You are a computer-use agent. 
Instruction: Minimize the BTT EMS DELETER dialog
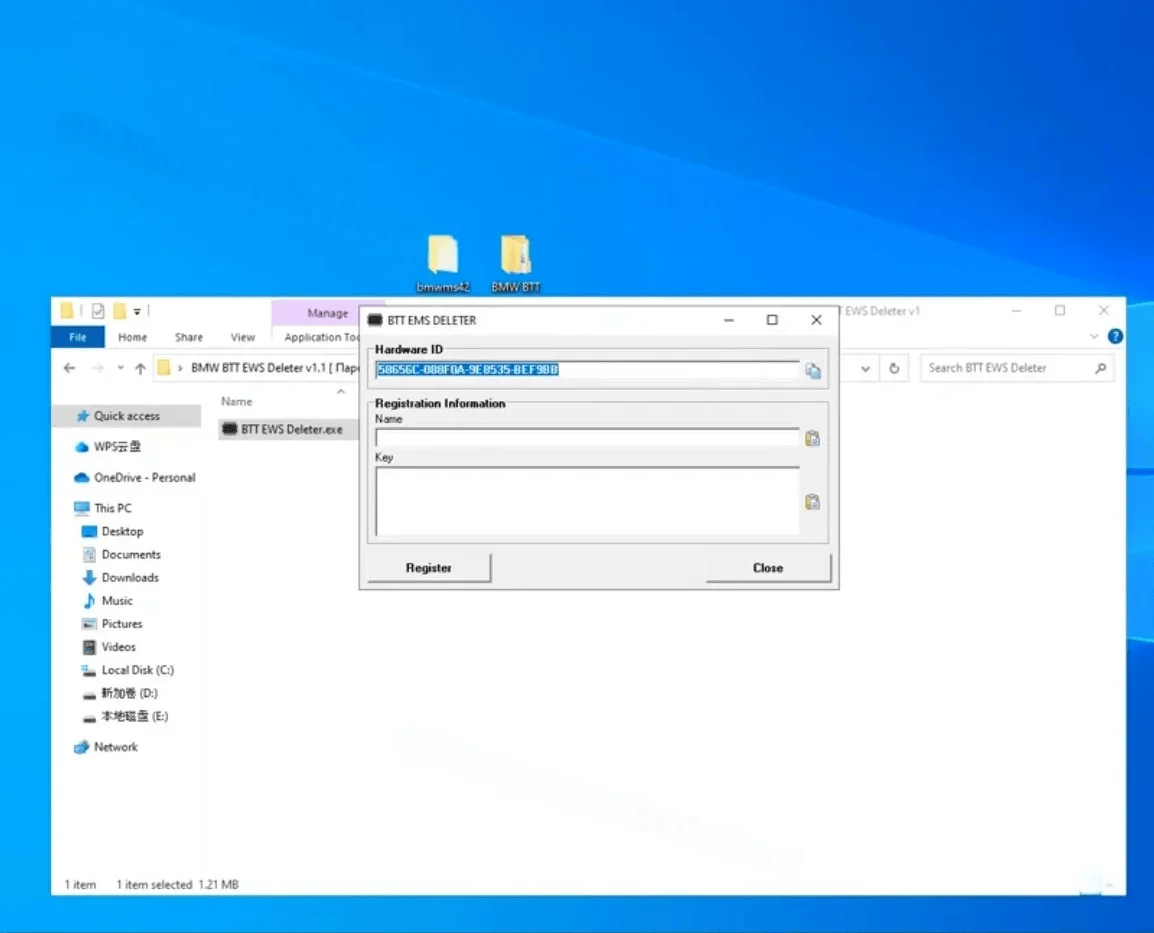[729, 320]
